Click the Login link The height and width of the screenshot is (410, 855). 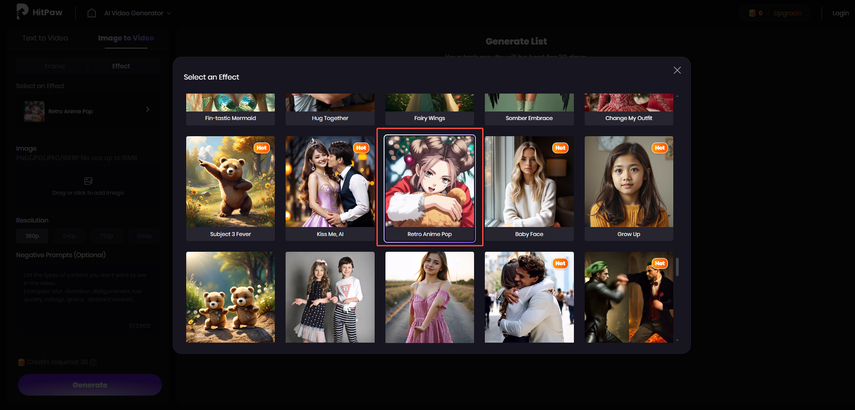click(x=840, y=13)
